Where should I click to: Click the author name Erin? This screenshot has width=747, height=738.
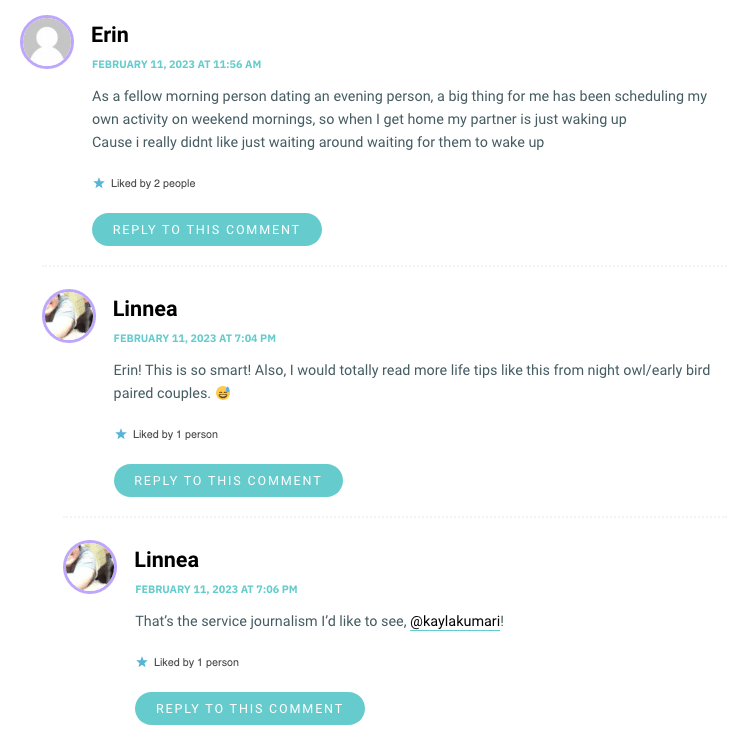110,35
